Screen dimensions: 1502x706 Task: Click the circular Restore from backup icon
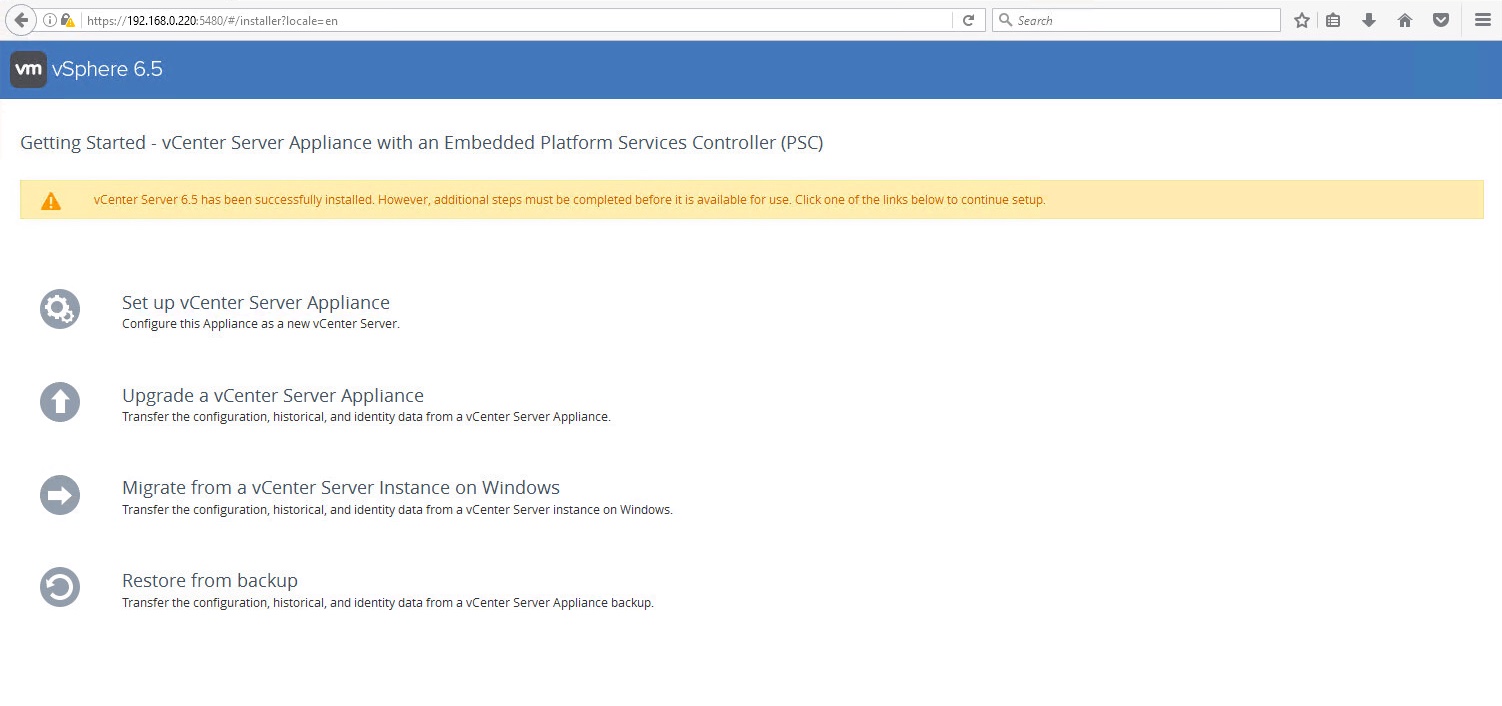pyautogui.click(x=60, y=587)
